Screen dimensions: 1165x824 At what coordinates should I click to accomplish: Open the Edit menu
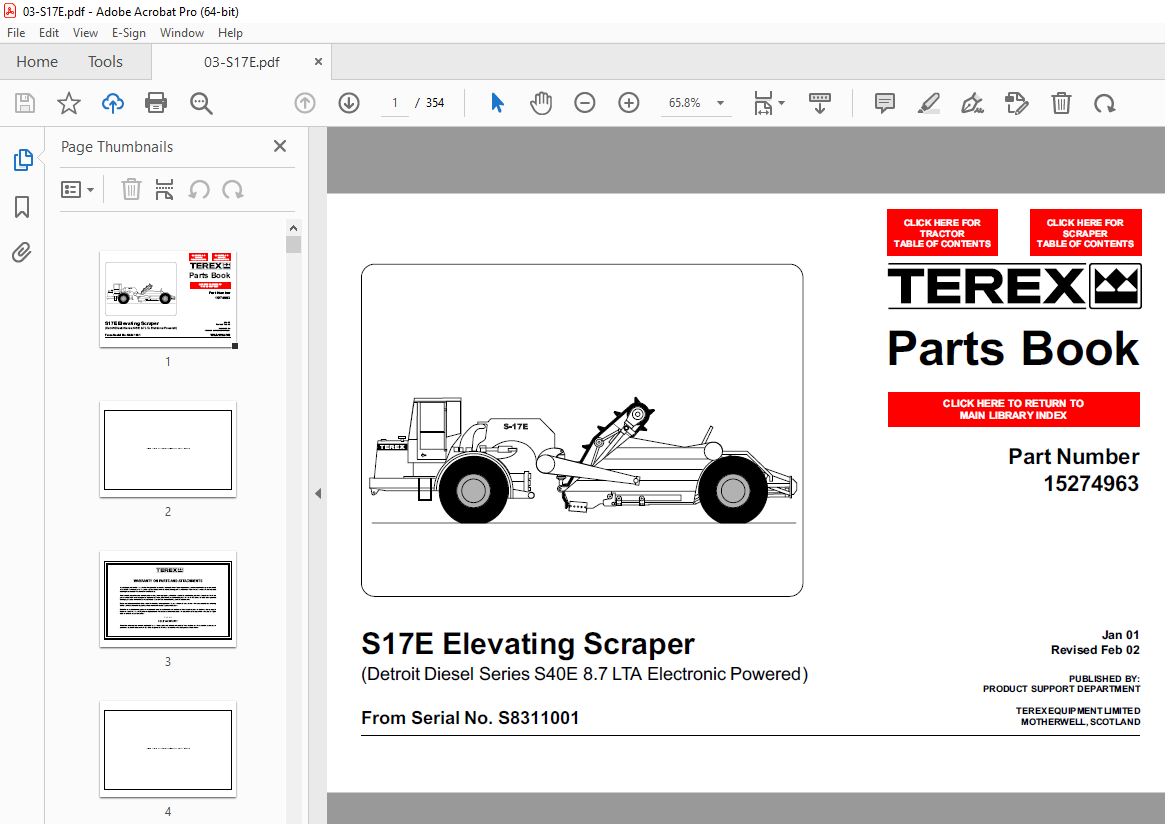49,33
